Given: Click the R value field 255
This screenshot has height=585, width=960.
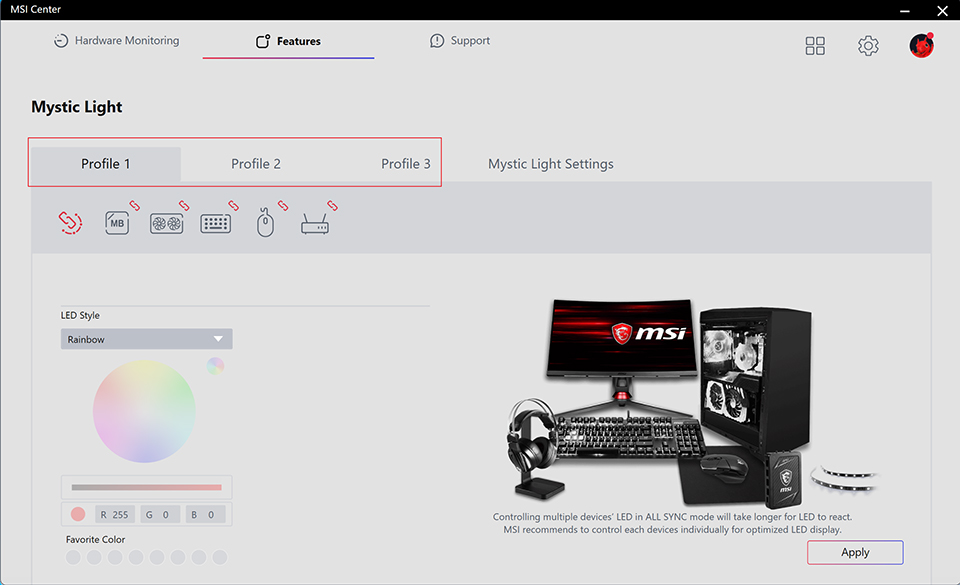Looking at the screenshot, I should pyautogui.click(x=114, y=515).
